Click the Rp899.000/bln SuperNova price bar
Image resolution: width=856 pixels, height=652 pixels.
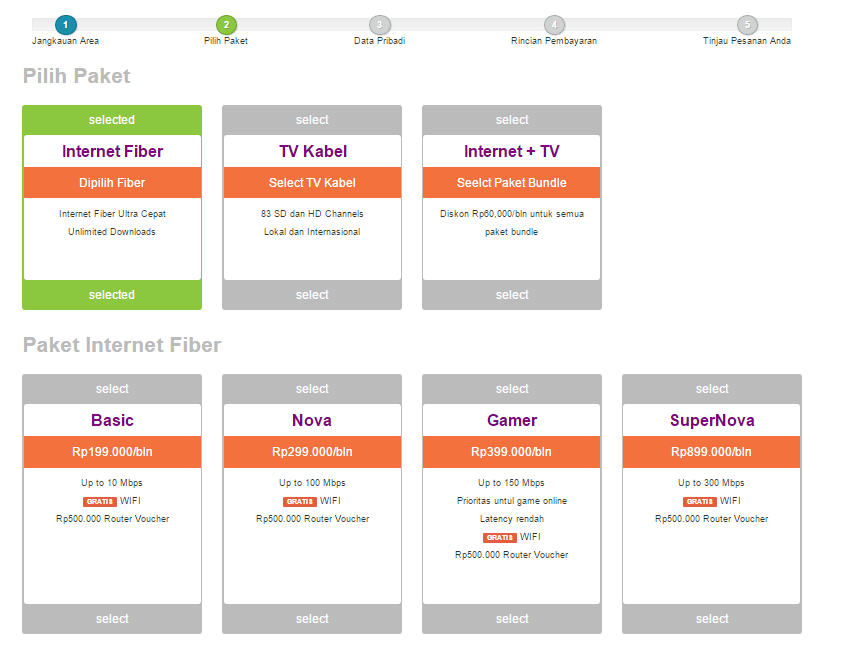click(712, 452)
